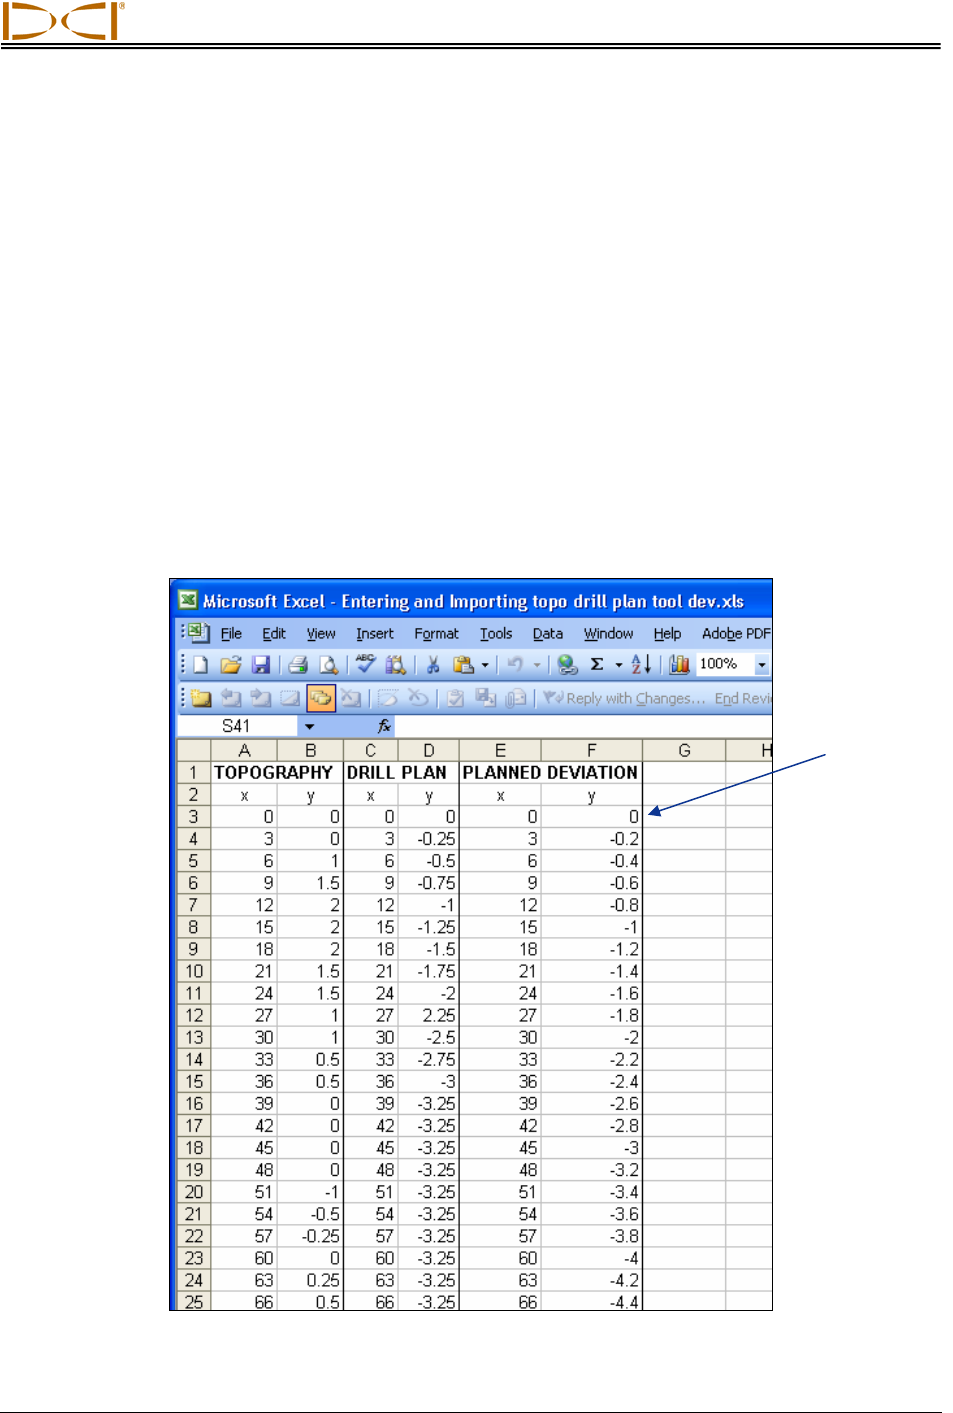Click the Excel workbook icon in menu bar

pos(198,632)
